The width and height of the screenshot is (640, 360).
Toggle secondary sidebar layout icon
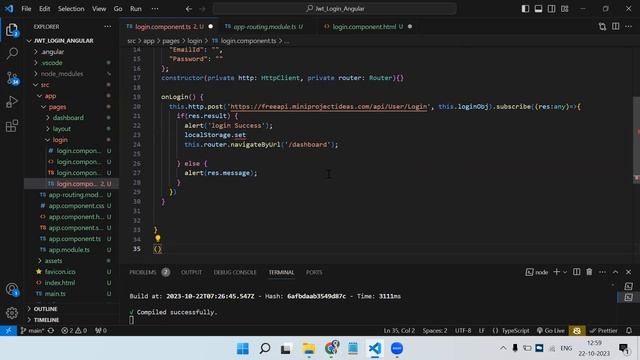click(551, 9)
